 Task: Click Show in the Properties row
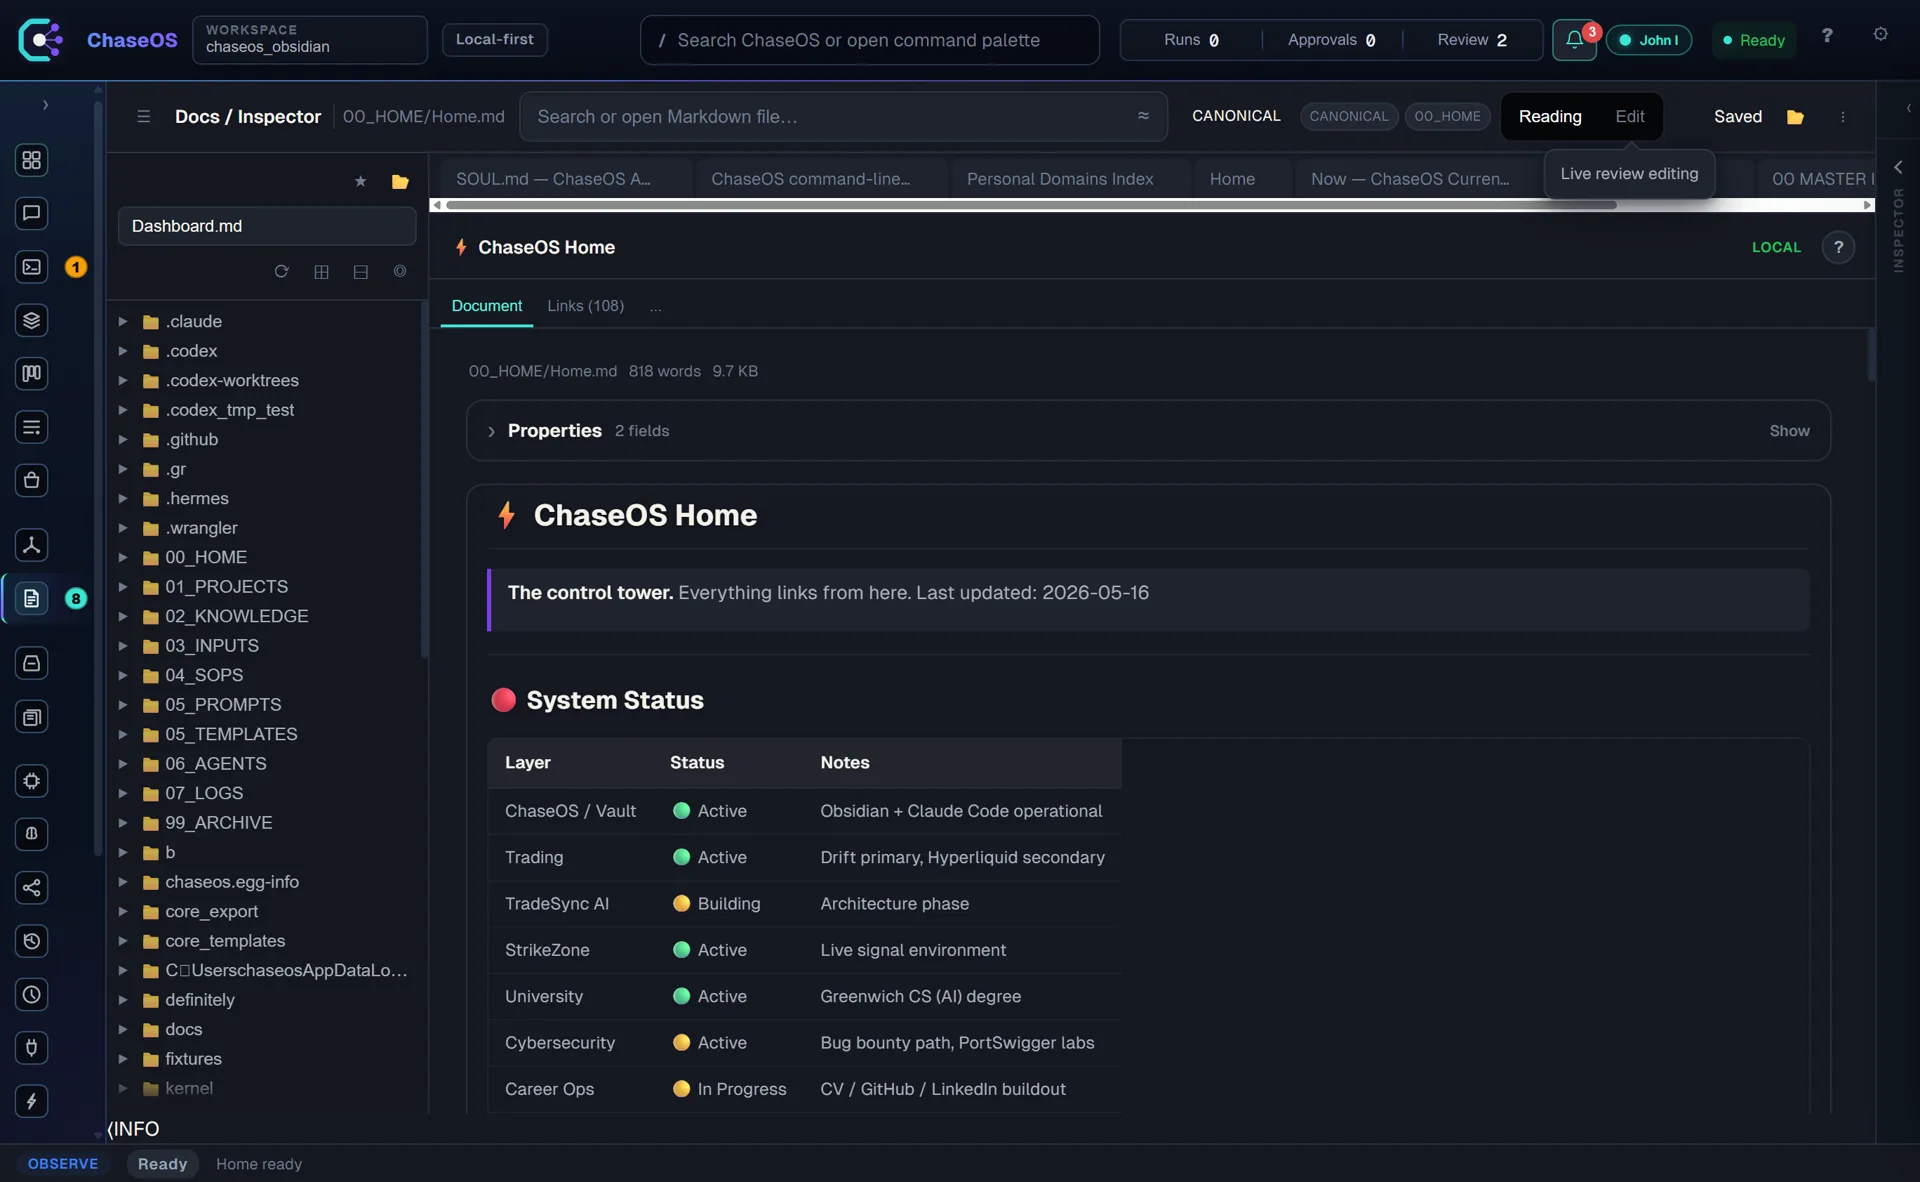(x=1789, y=431)
